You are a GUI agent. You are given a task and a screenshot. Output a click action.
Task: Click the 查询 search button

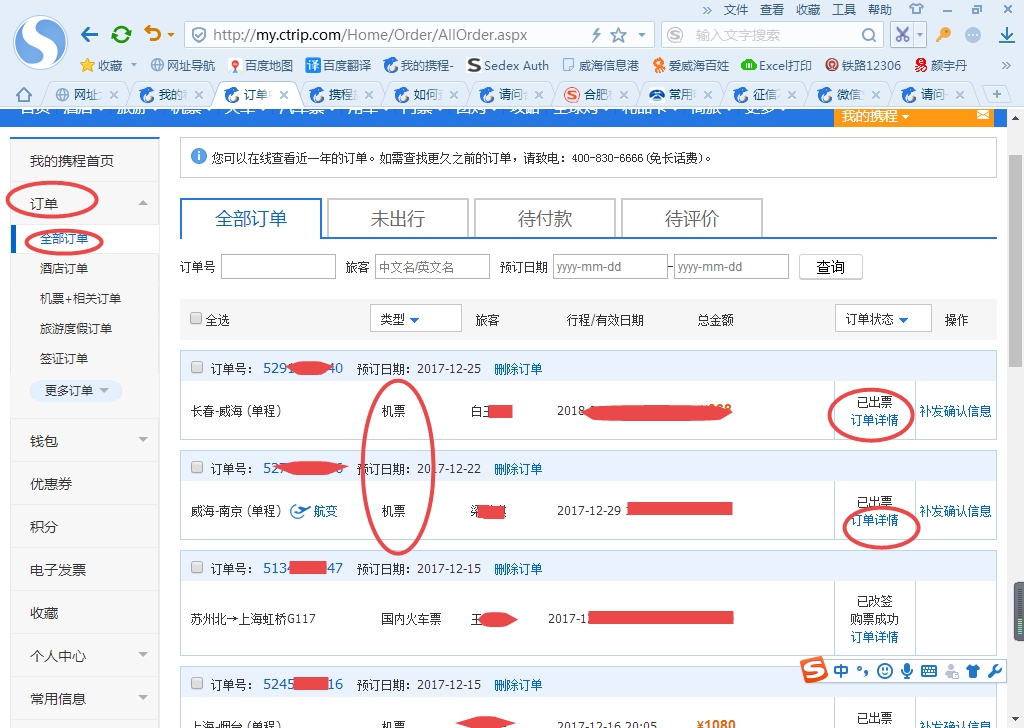[831, 266]
